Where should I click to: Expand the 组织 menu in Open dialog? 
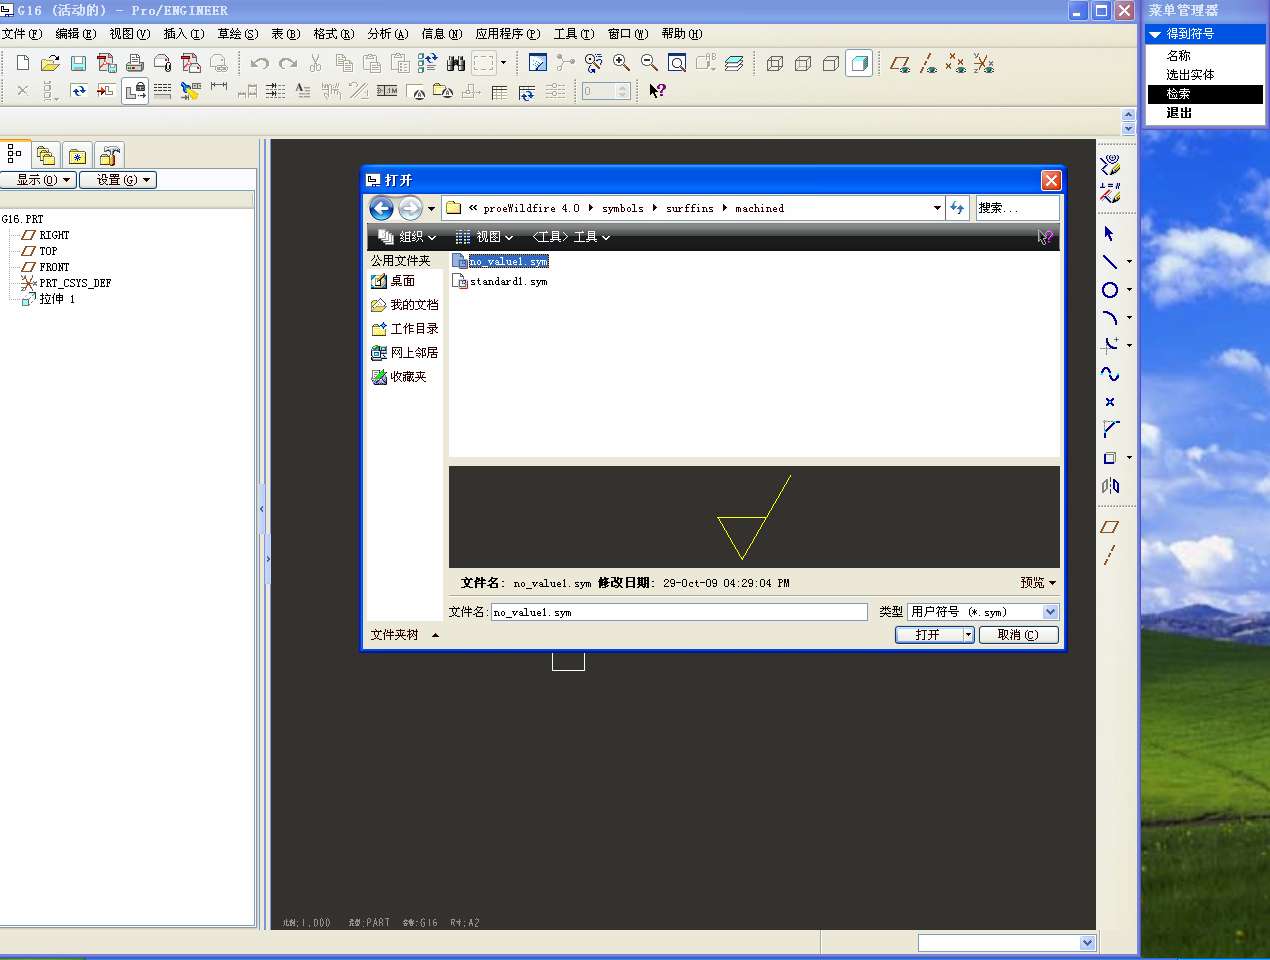click(x=408, y=237)
